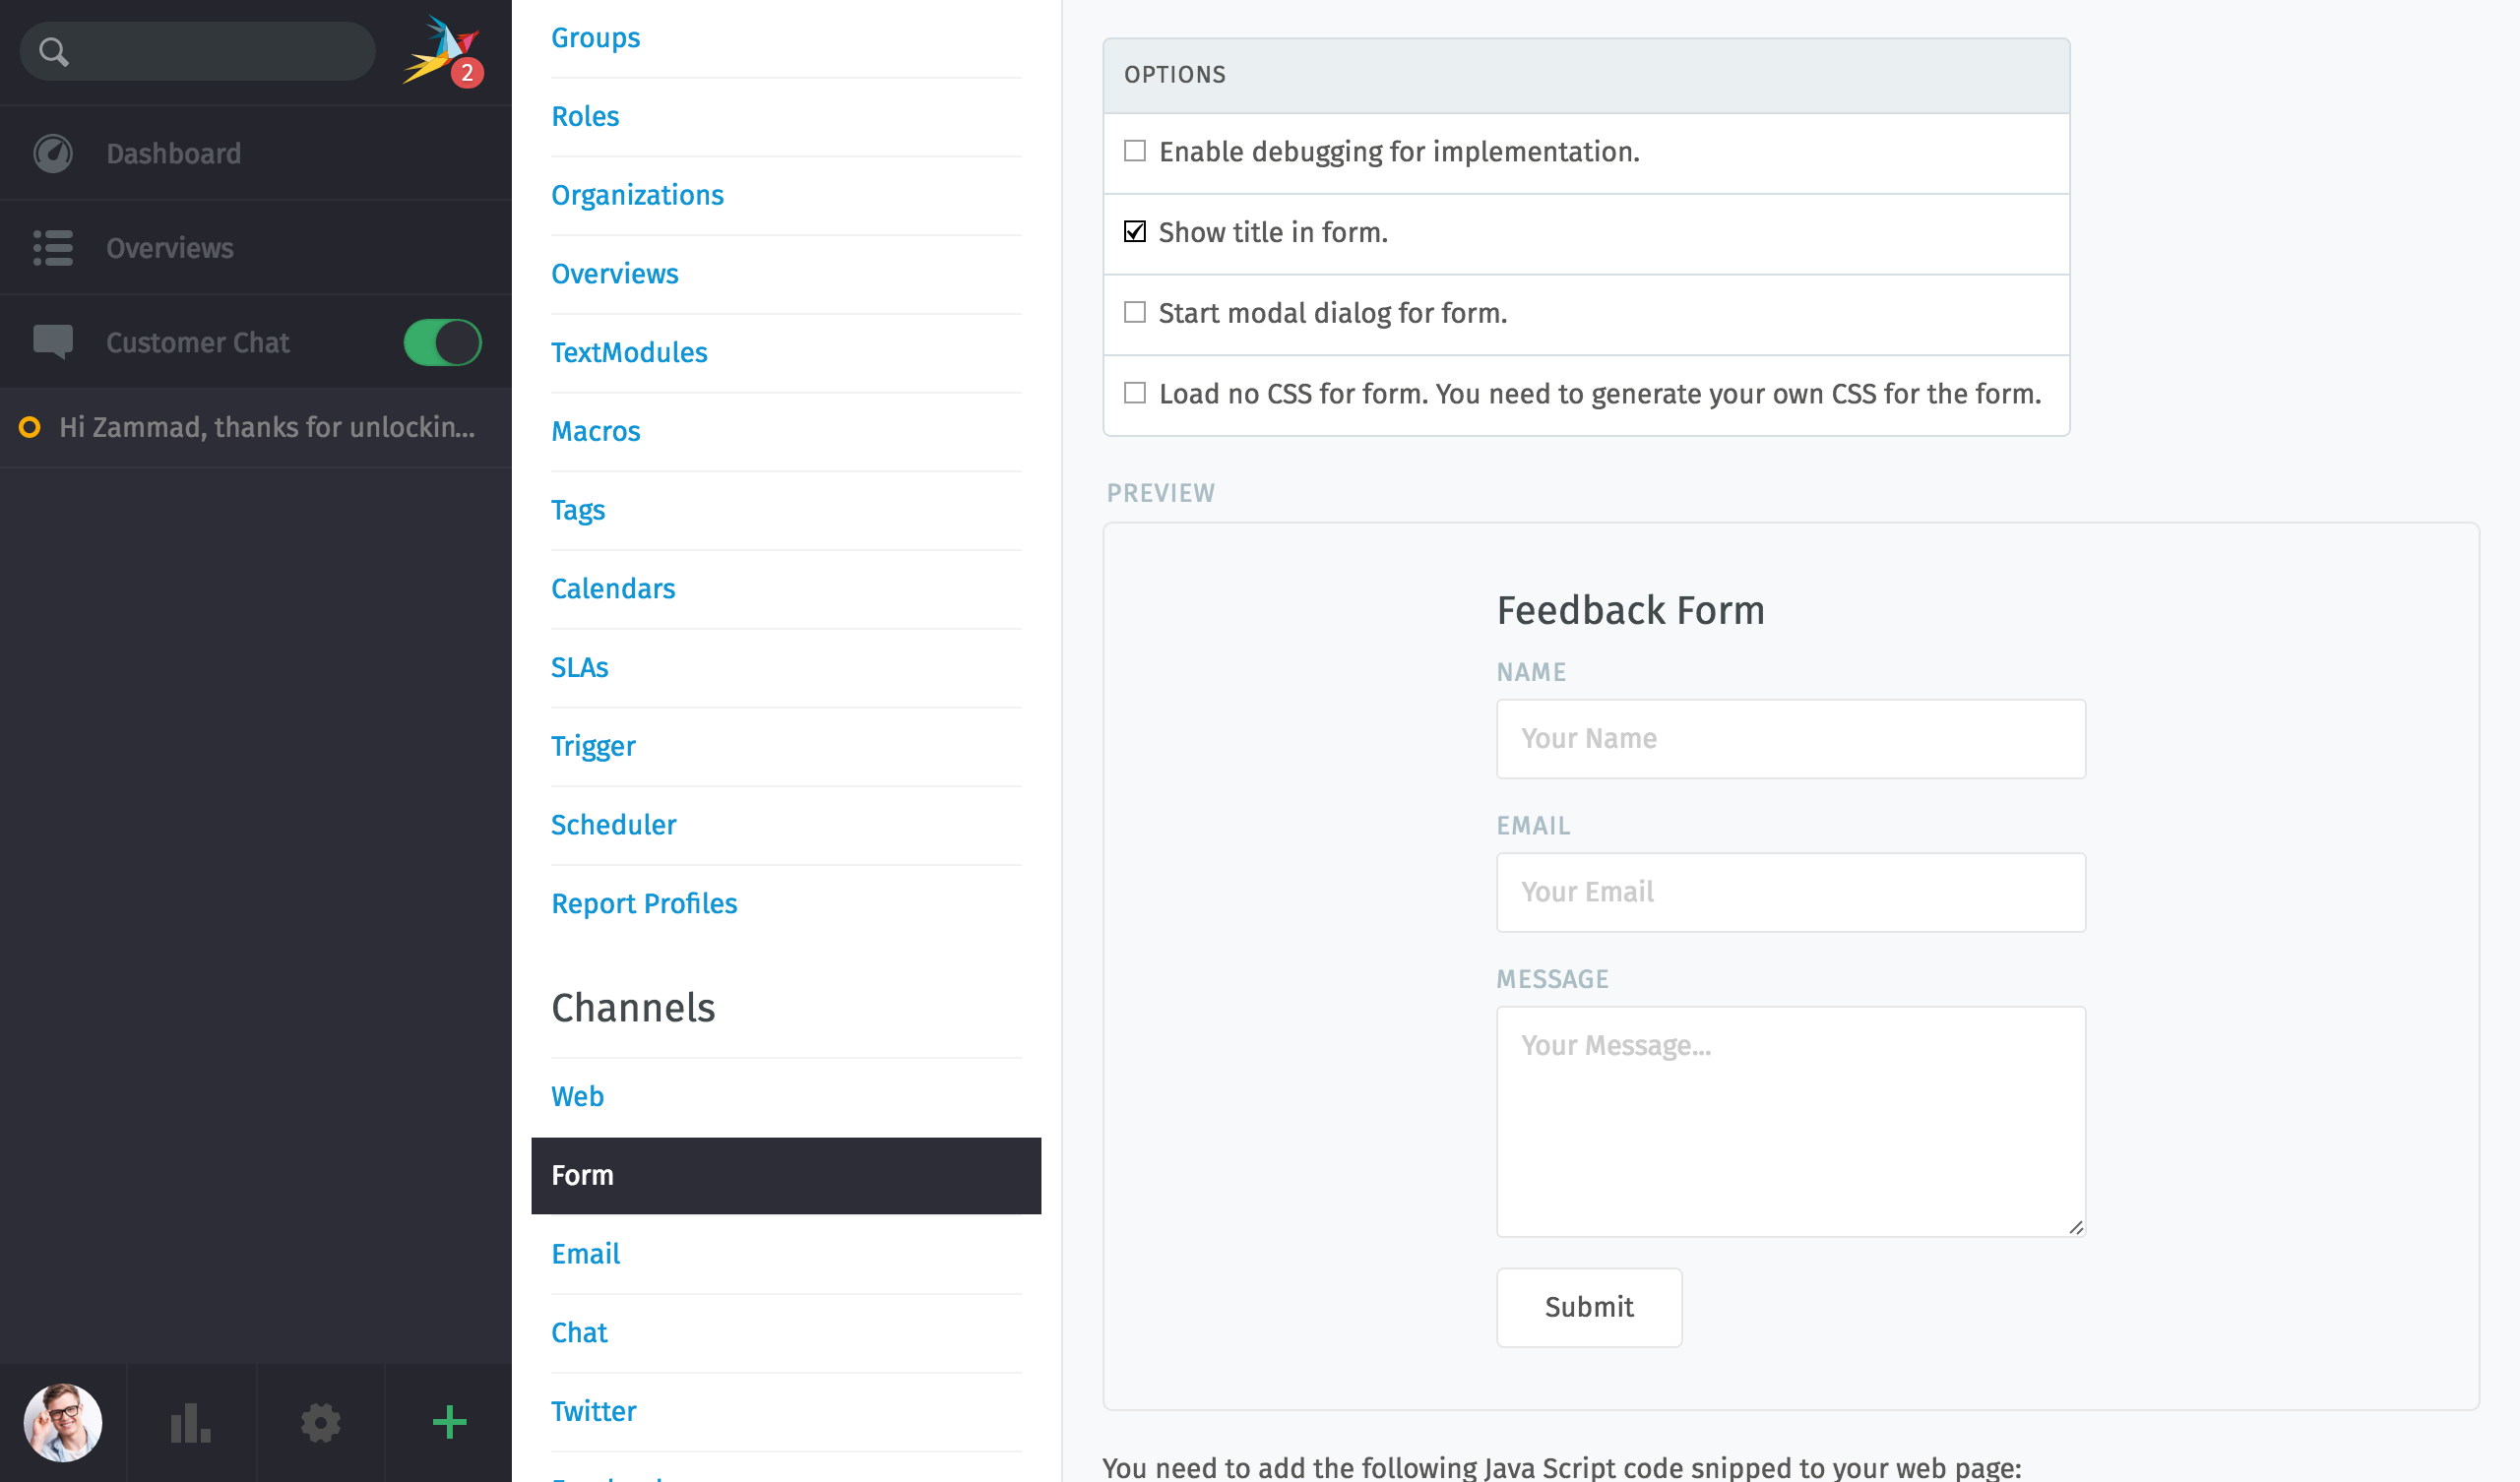Click the Customer Chat icon

point(53,340)
